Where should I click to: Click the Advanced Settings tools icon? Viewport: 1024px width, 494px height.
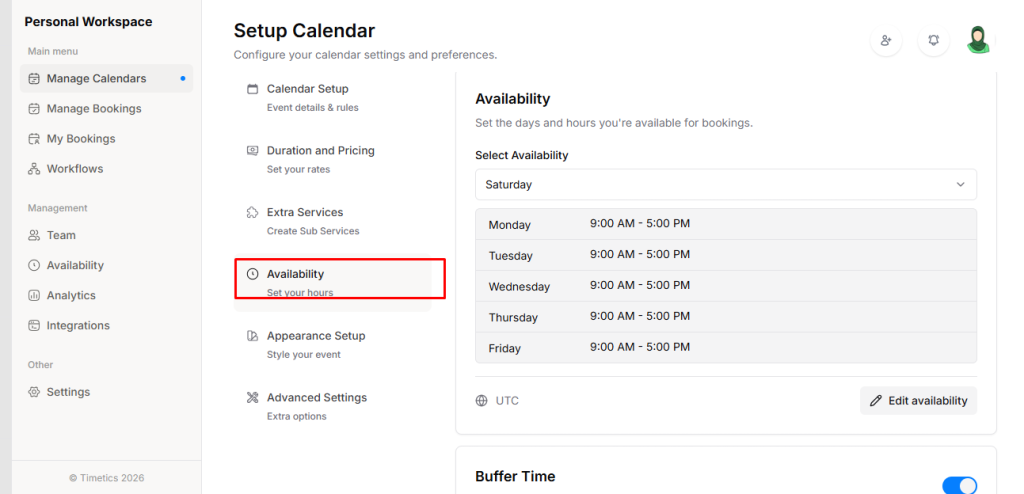coord(253,398)
